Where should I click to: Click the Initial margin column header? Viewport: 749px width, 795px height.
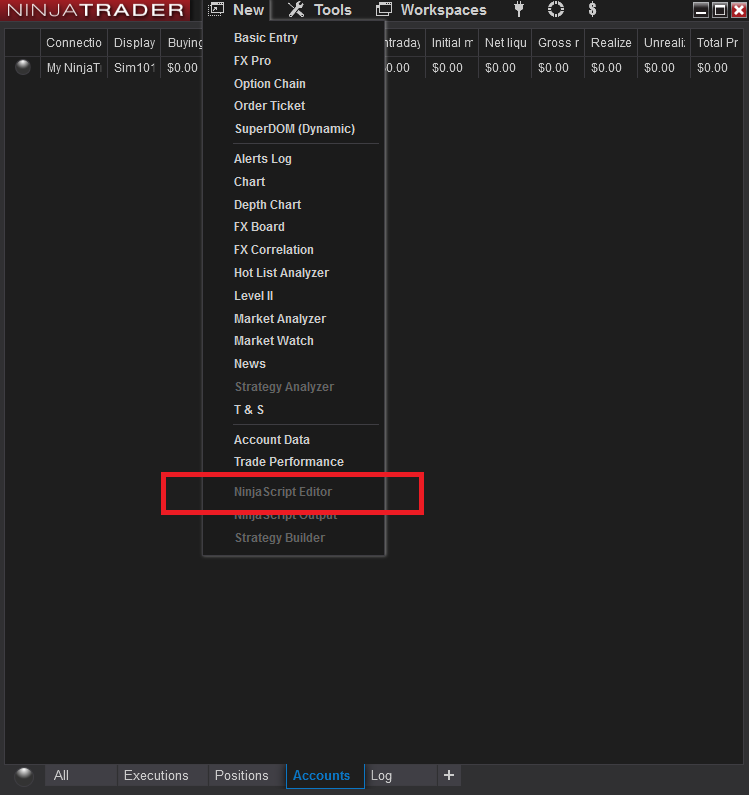click(452, 43)
